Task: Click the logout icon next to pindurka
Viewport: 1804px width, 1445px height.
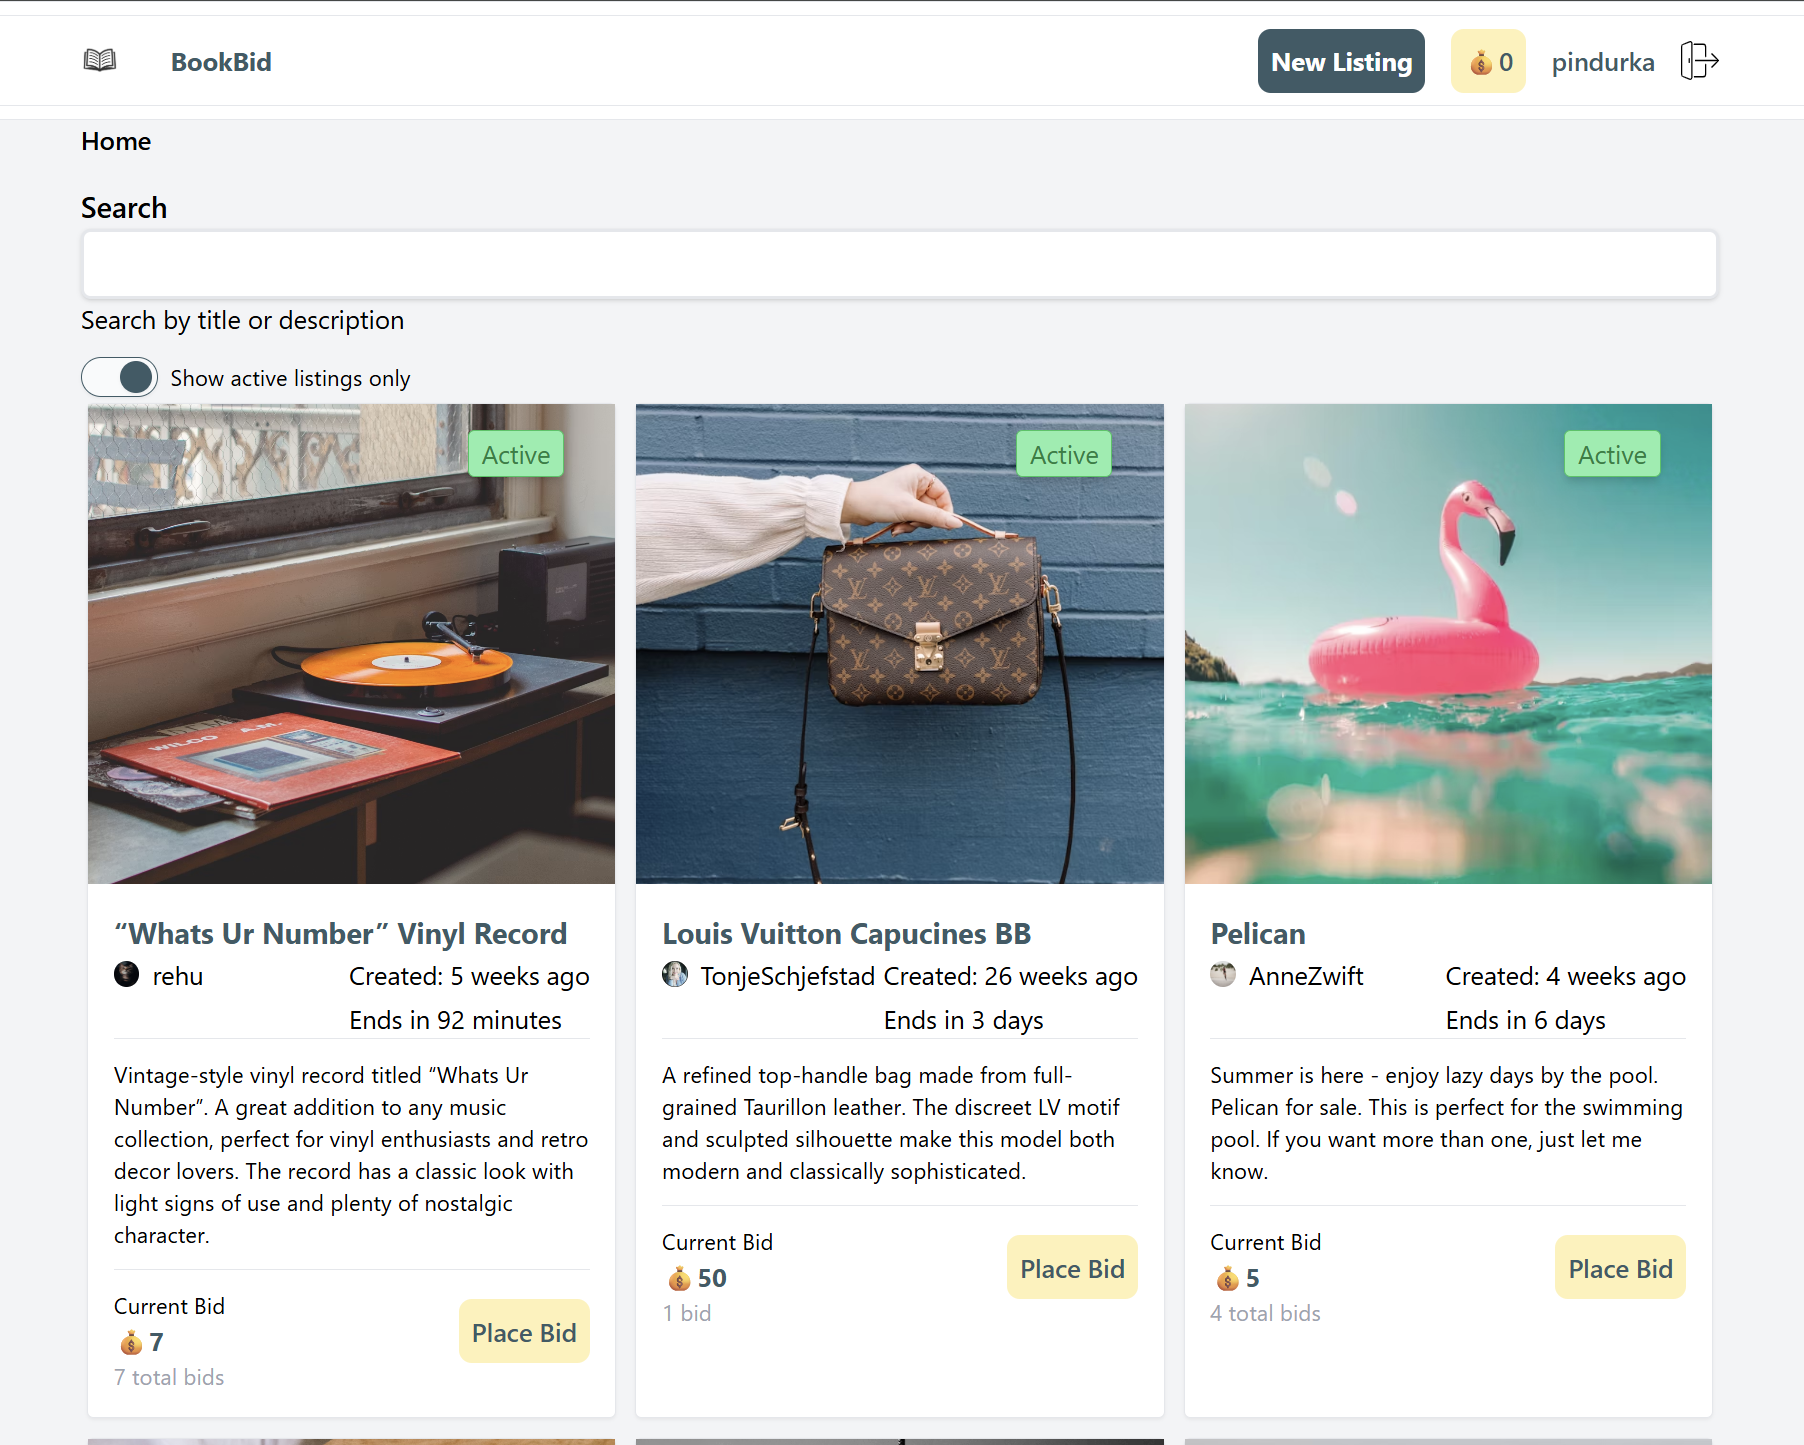Action: pyautogui.click(x=1699, y=61)
